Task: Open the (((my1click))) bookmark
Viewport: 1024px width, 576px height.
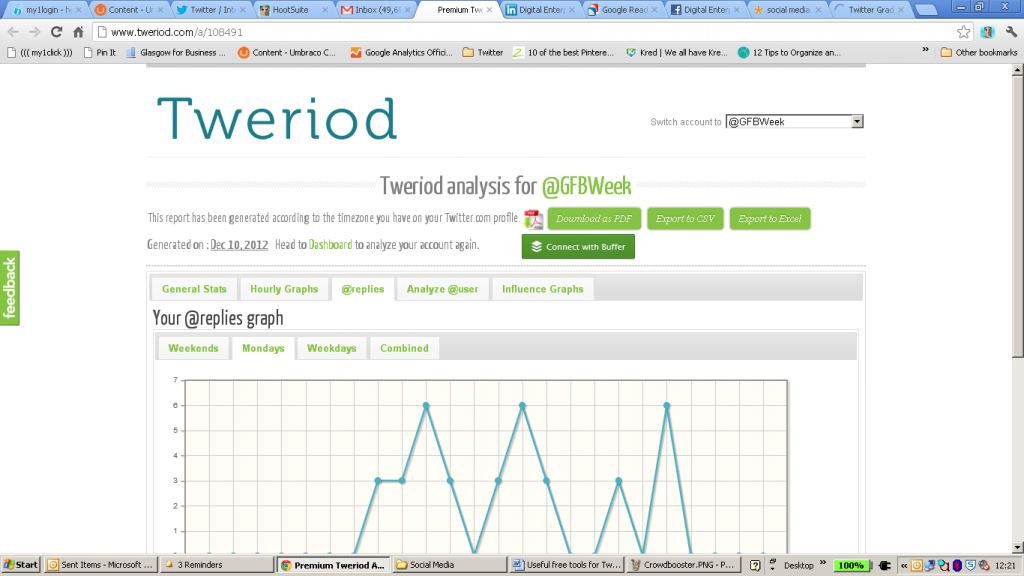Action: (40, 53)
